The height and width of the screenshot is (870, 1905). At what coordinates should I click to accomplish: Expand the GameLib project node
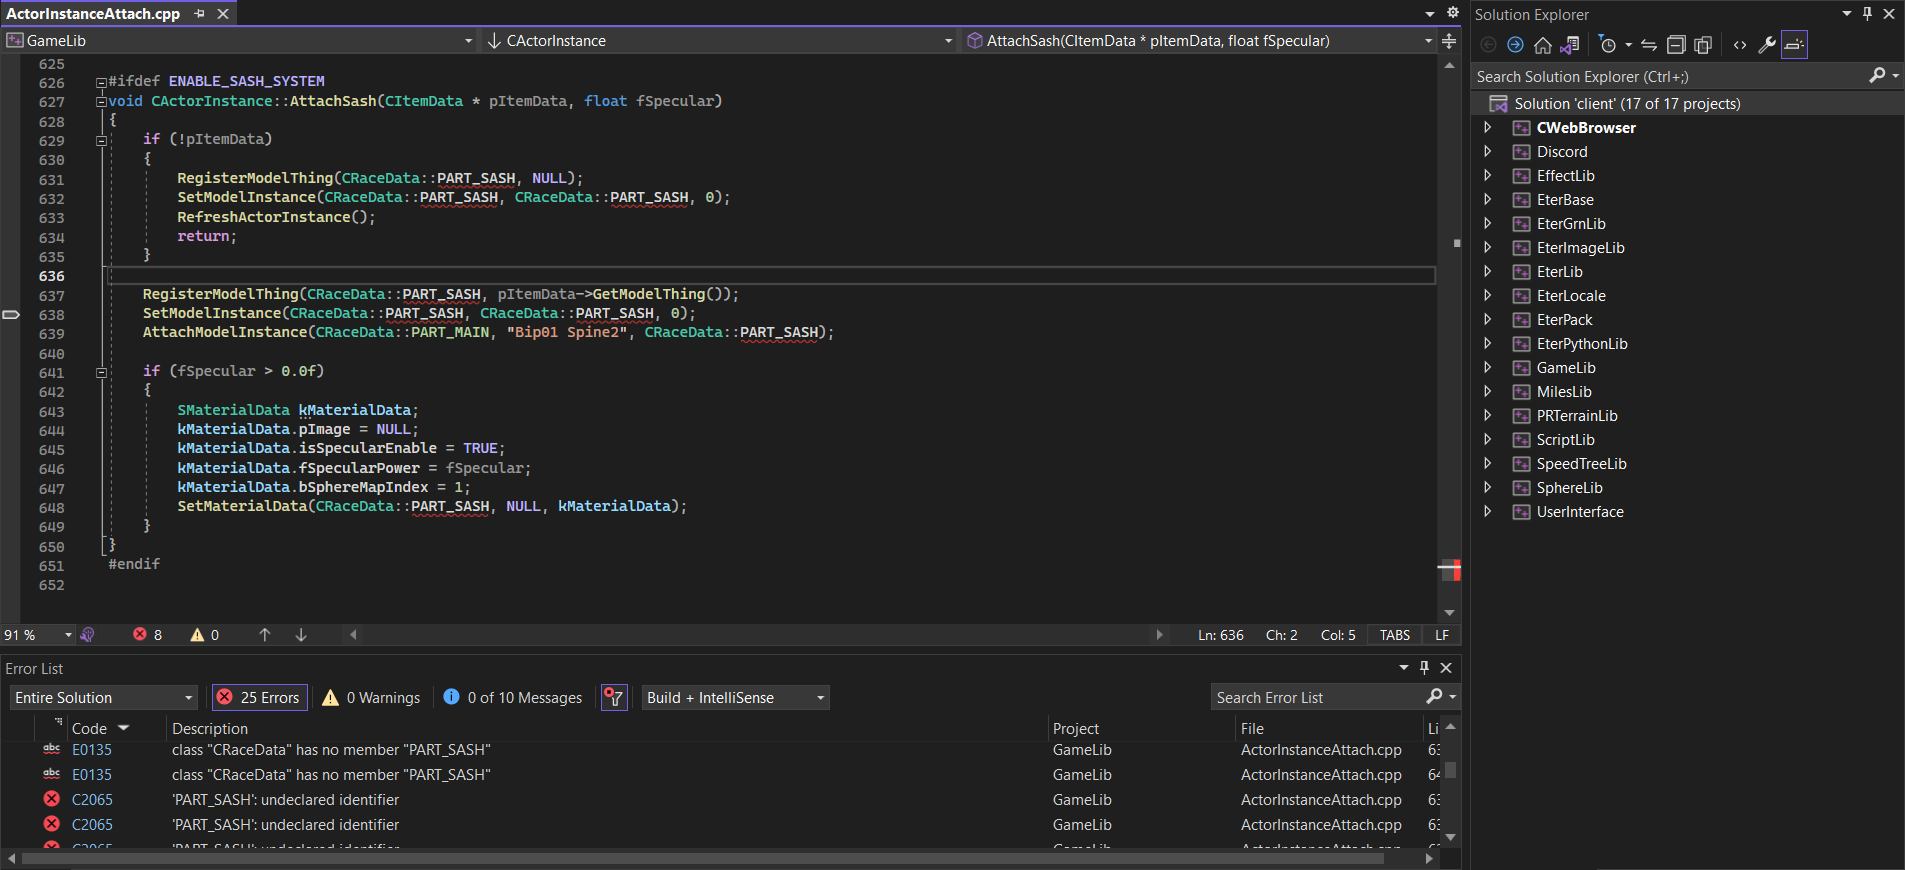coord(1487,368)
